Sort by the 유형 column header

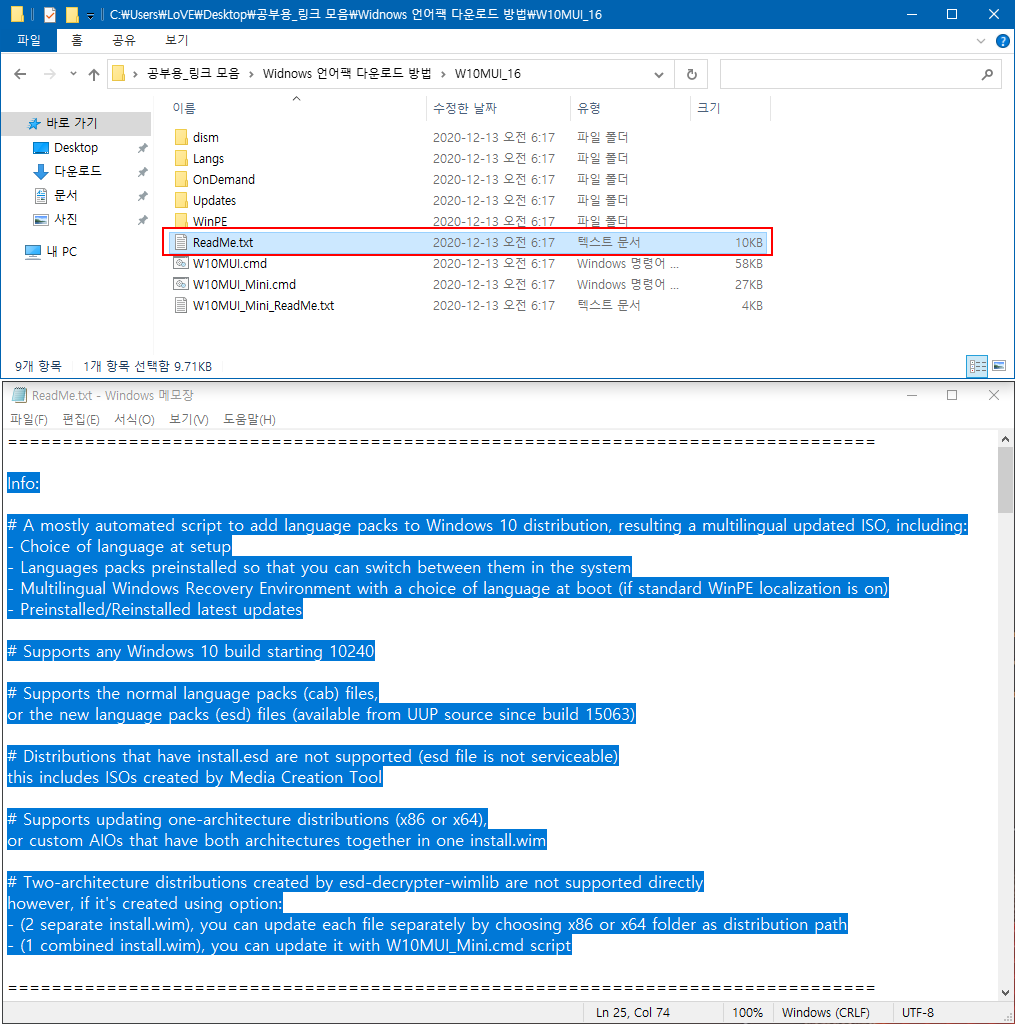click(x=589, y=108)
